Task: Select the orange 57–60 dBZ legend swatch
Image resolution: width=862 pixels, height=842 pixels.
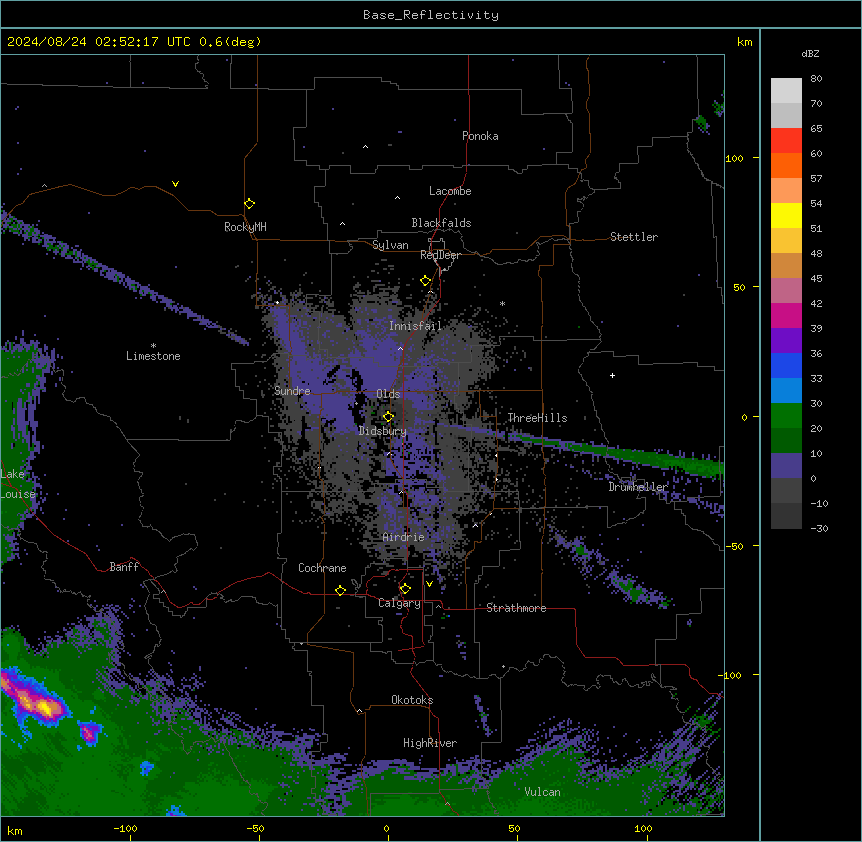Action: [x=786, y=165]
